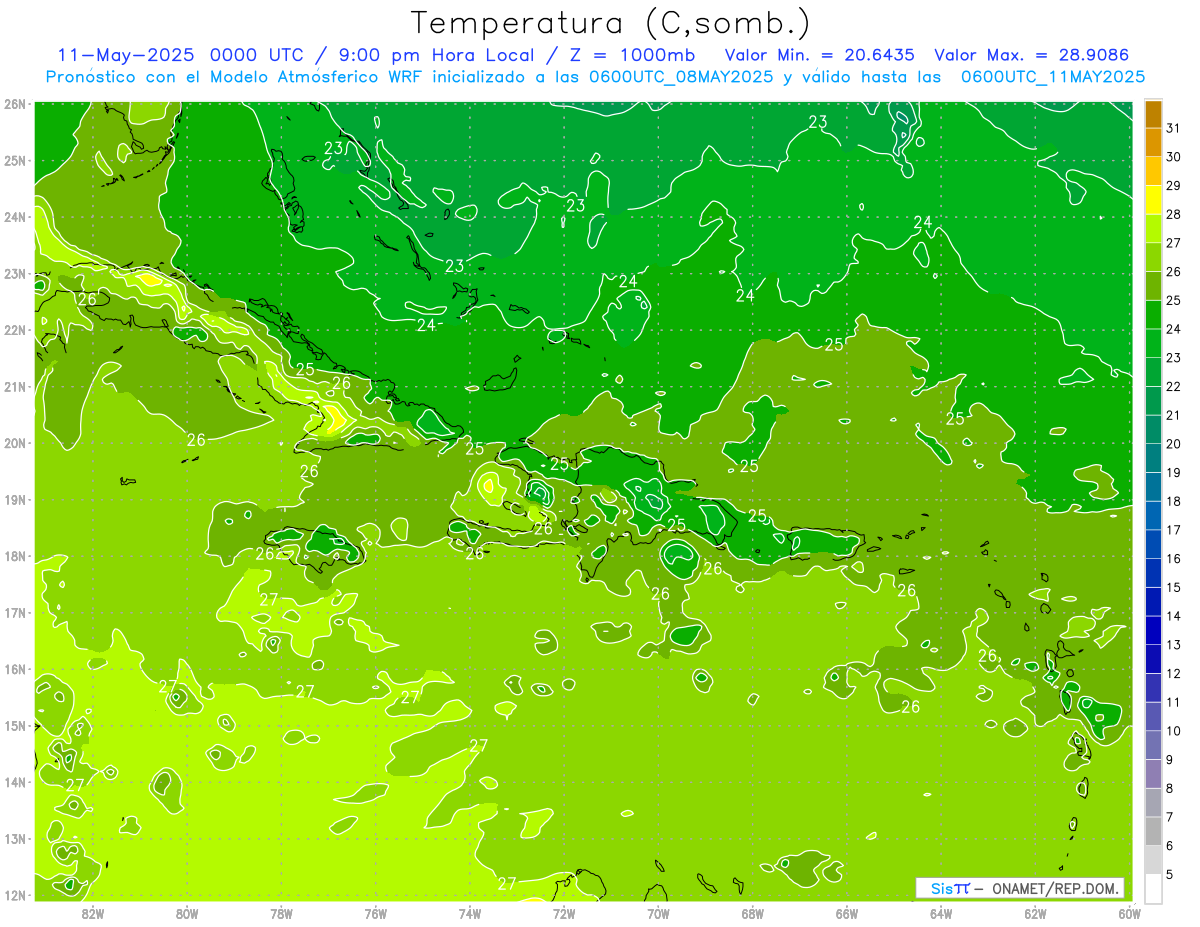Click the "25N" latitude axis label
The height and width of the screenshot is (927, 1200).
coord(15,160)
